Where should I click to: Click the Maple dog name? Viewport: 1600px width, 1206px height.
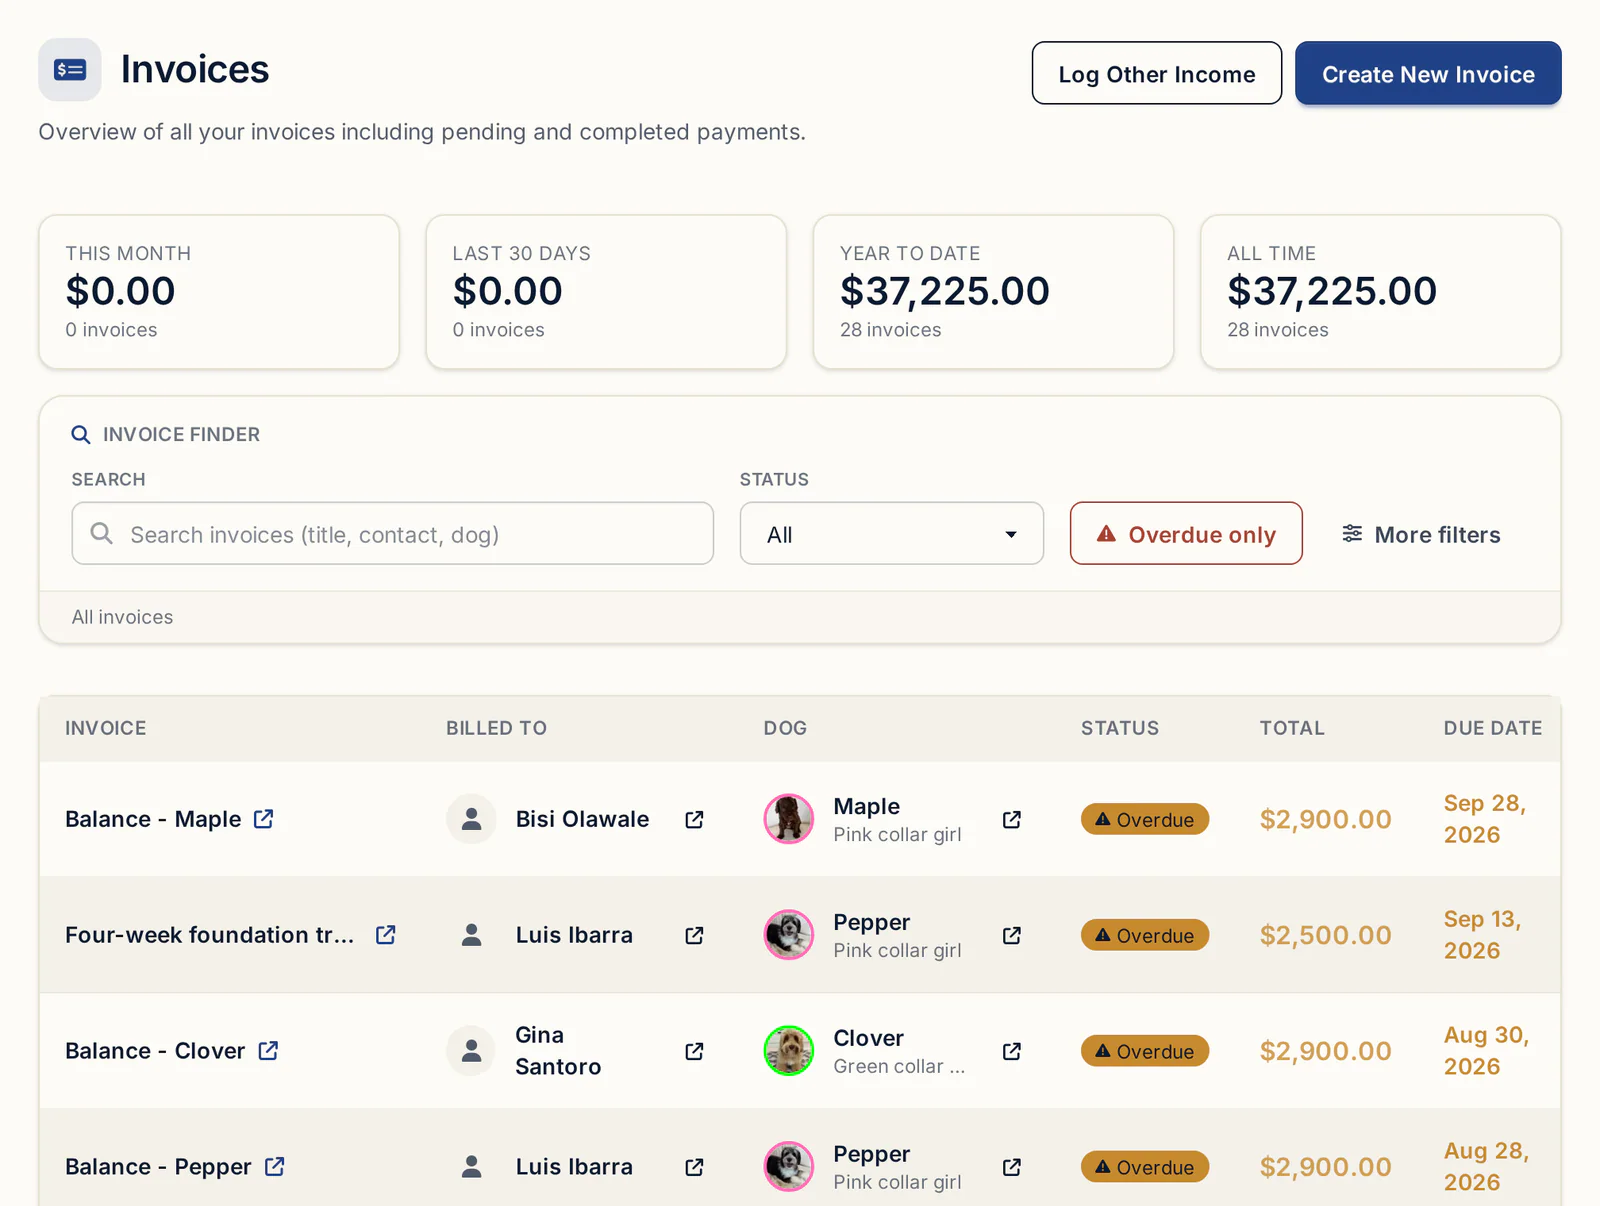867,806
